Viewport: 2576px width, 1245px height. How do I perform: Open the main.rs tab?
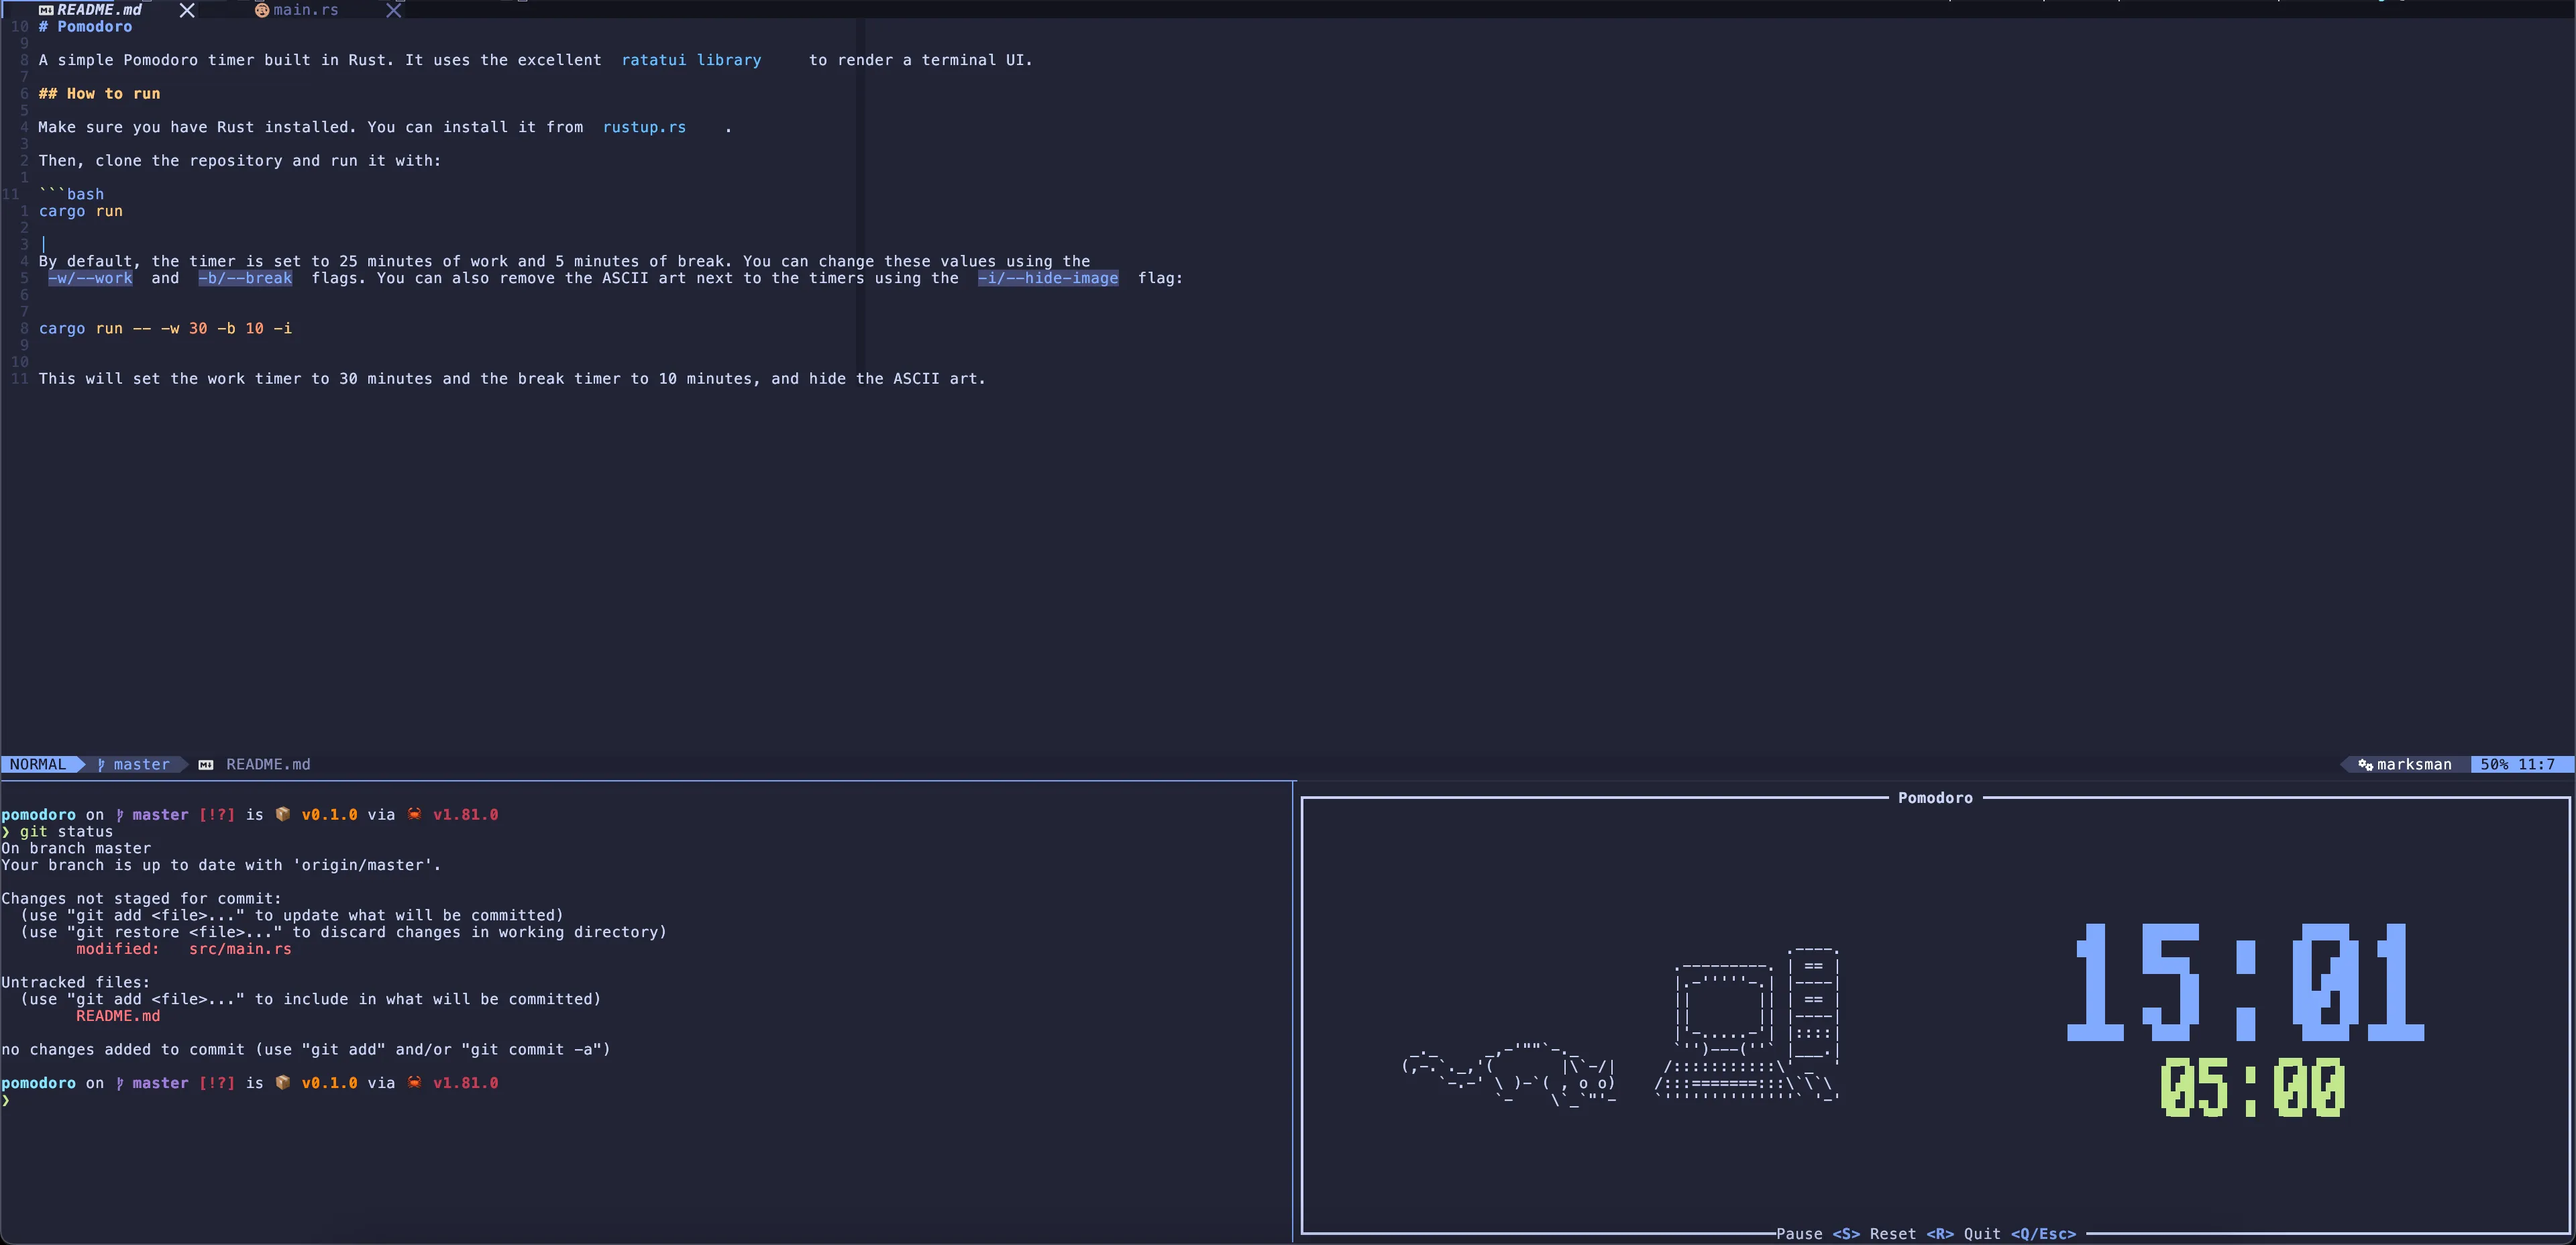pyautogui.click(x=306, y=10)
